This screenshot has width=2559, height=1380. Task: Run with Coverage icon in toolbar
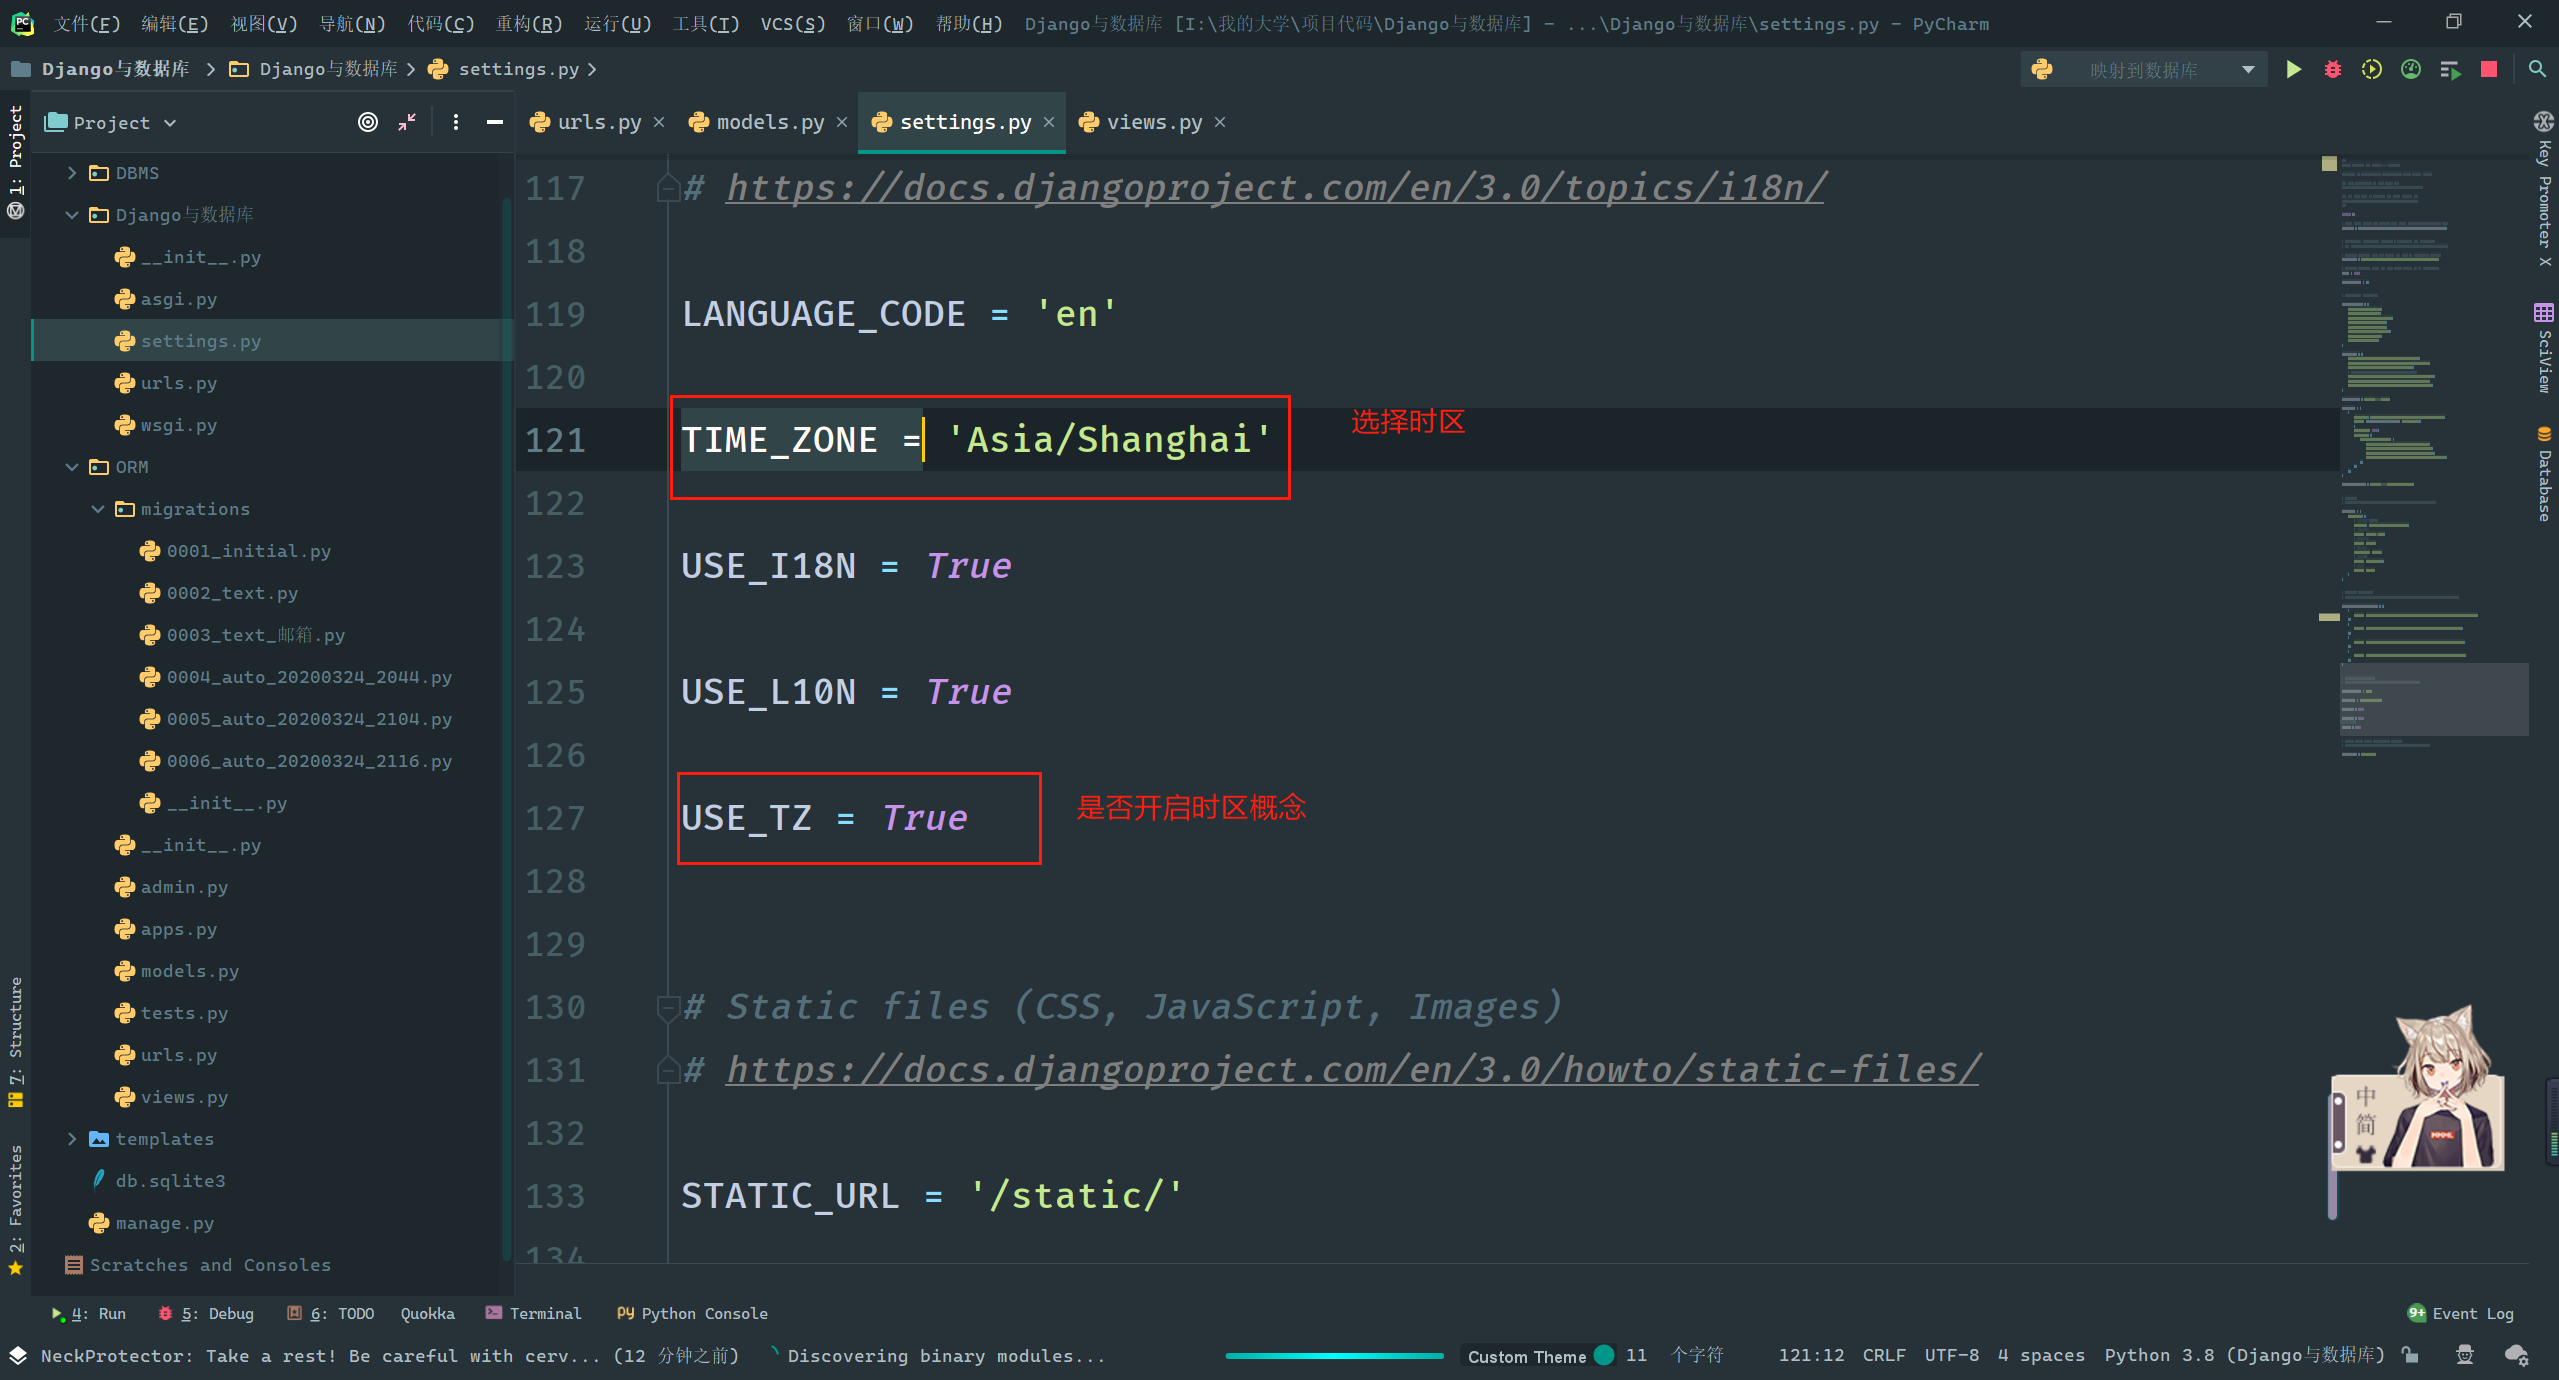(x=2371, y=69)
